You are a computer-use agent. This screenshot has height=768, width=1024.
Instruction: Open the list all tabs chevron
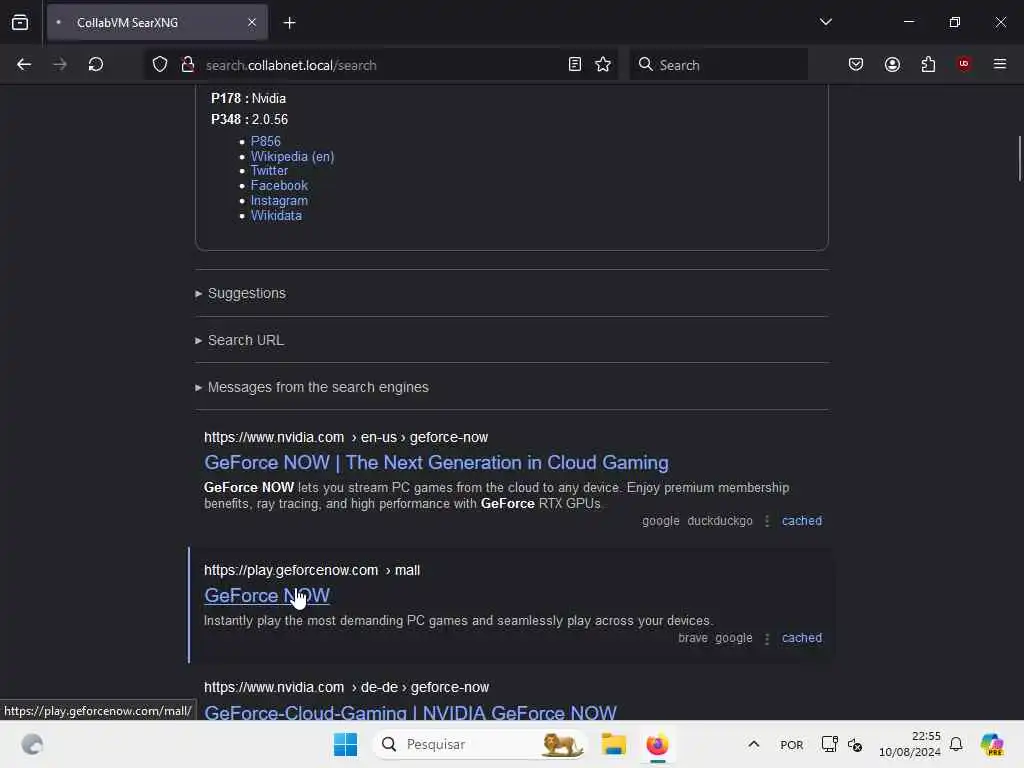tap(825, 22)
